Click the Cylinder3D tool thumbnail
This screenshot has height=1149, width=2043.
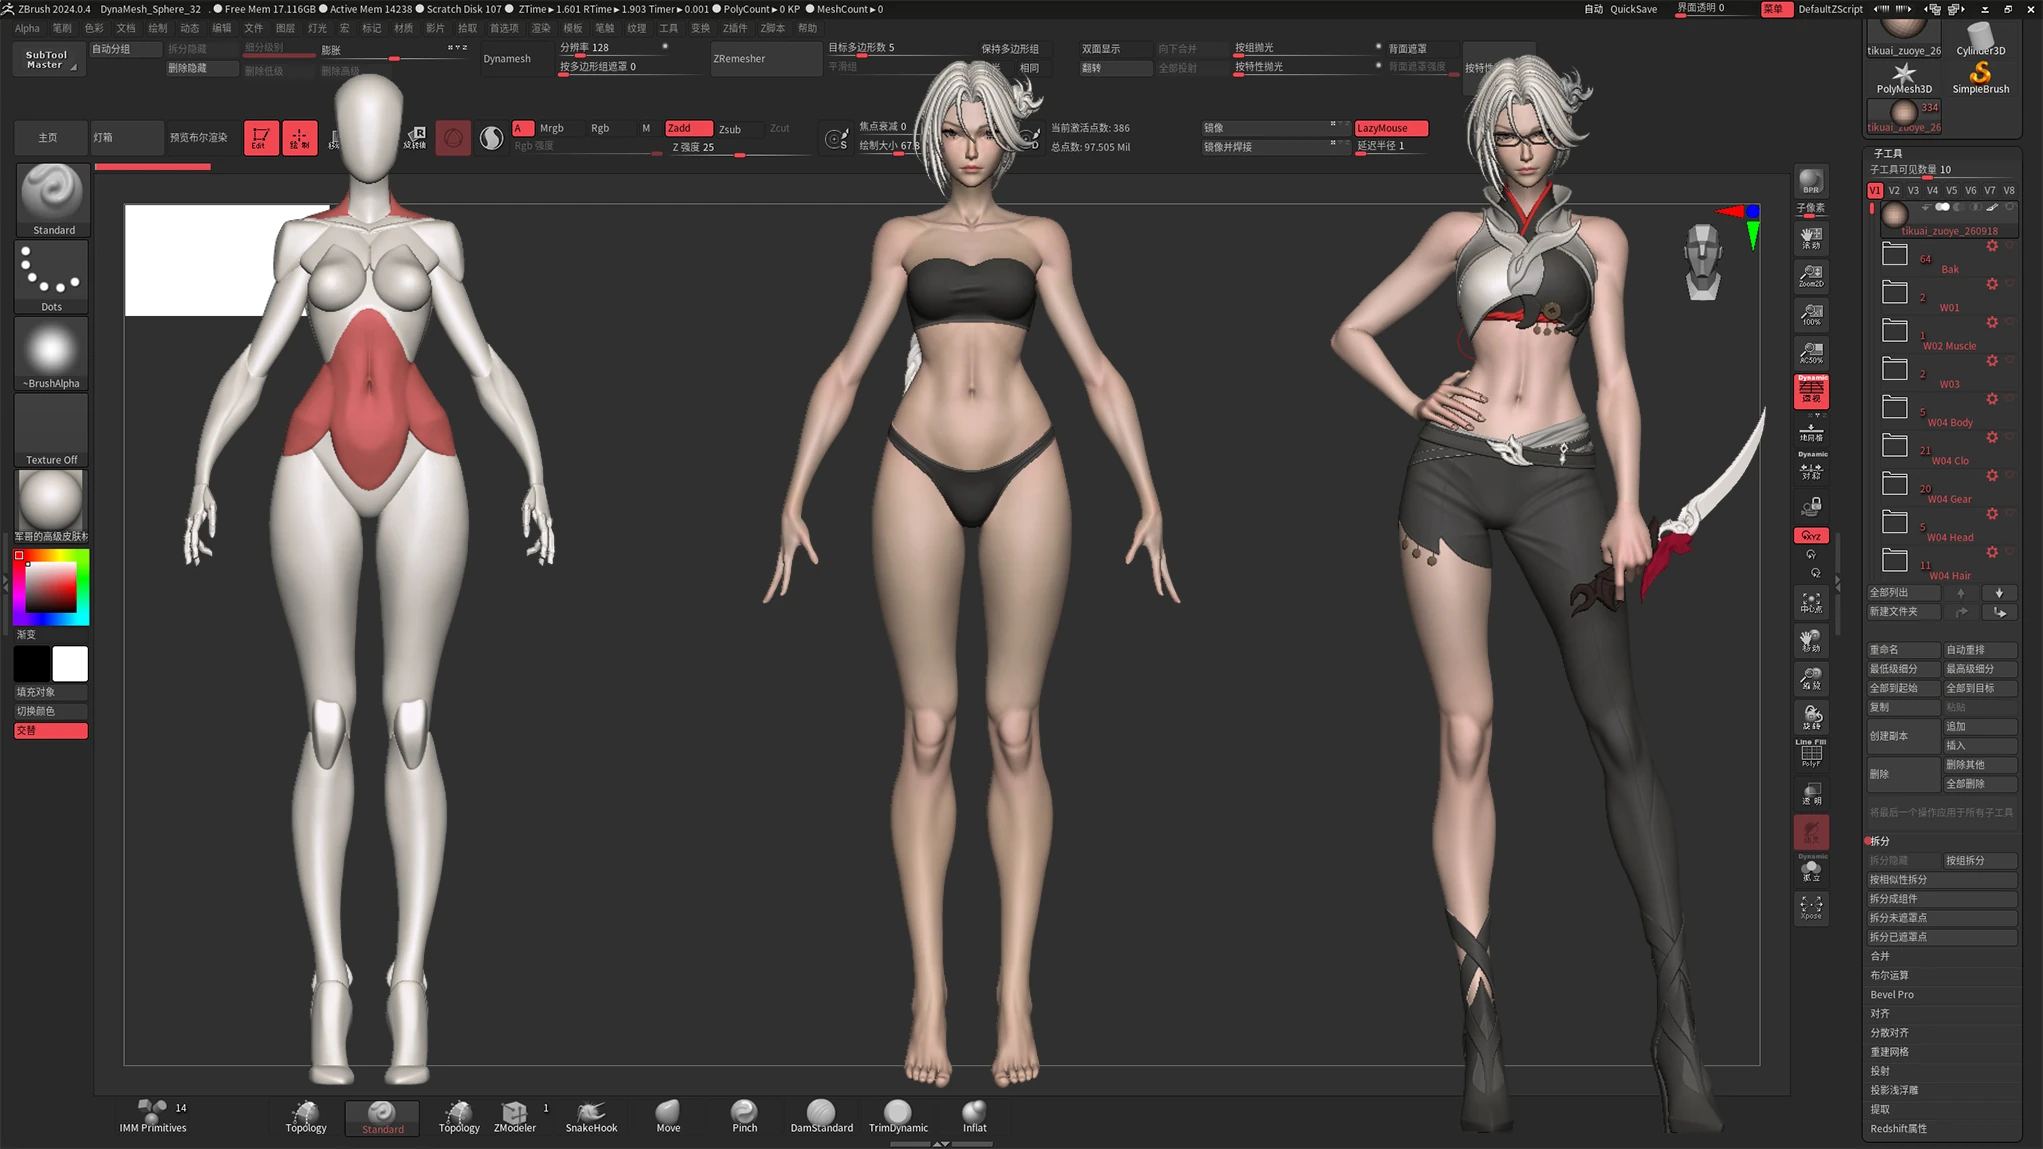(x=1980, y=39)
